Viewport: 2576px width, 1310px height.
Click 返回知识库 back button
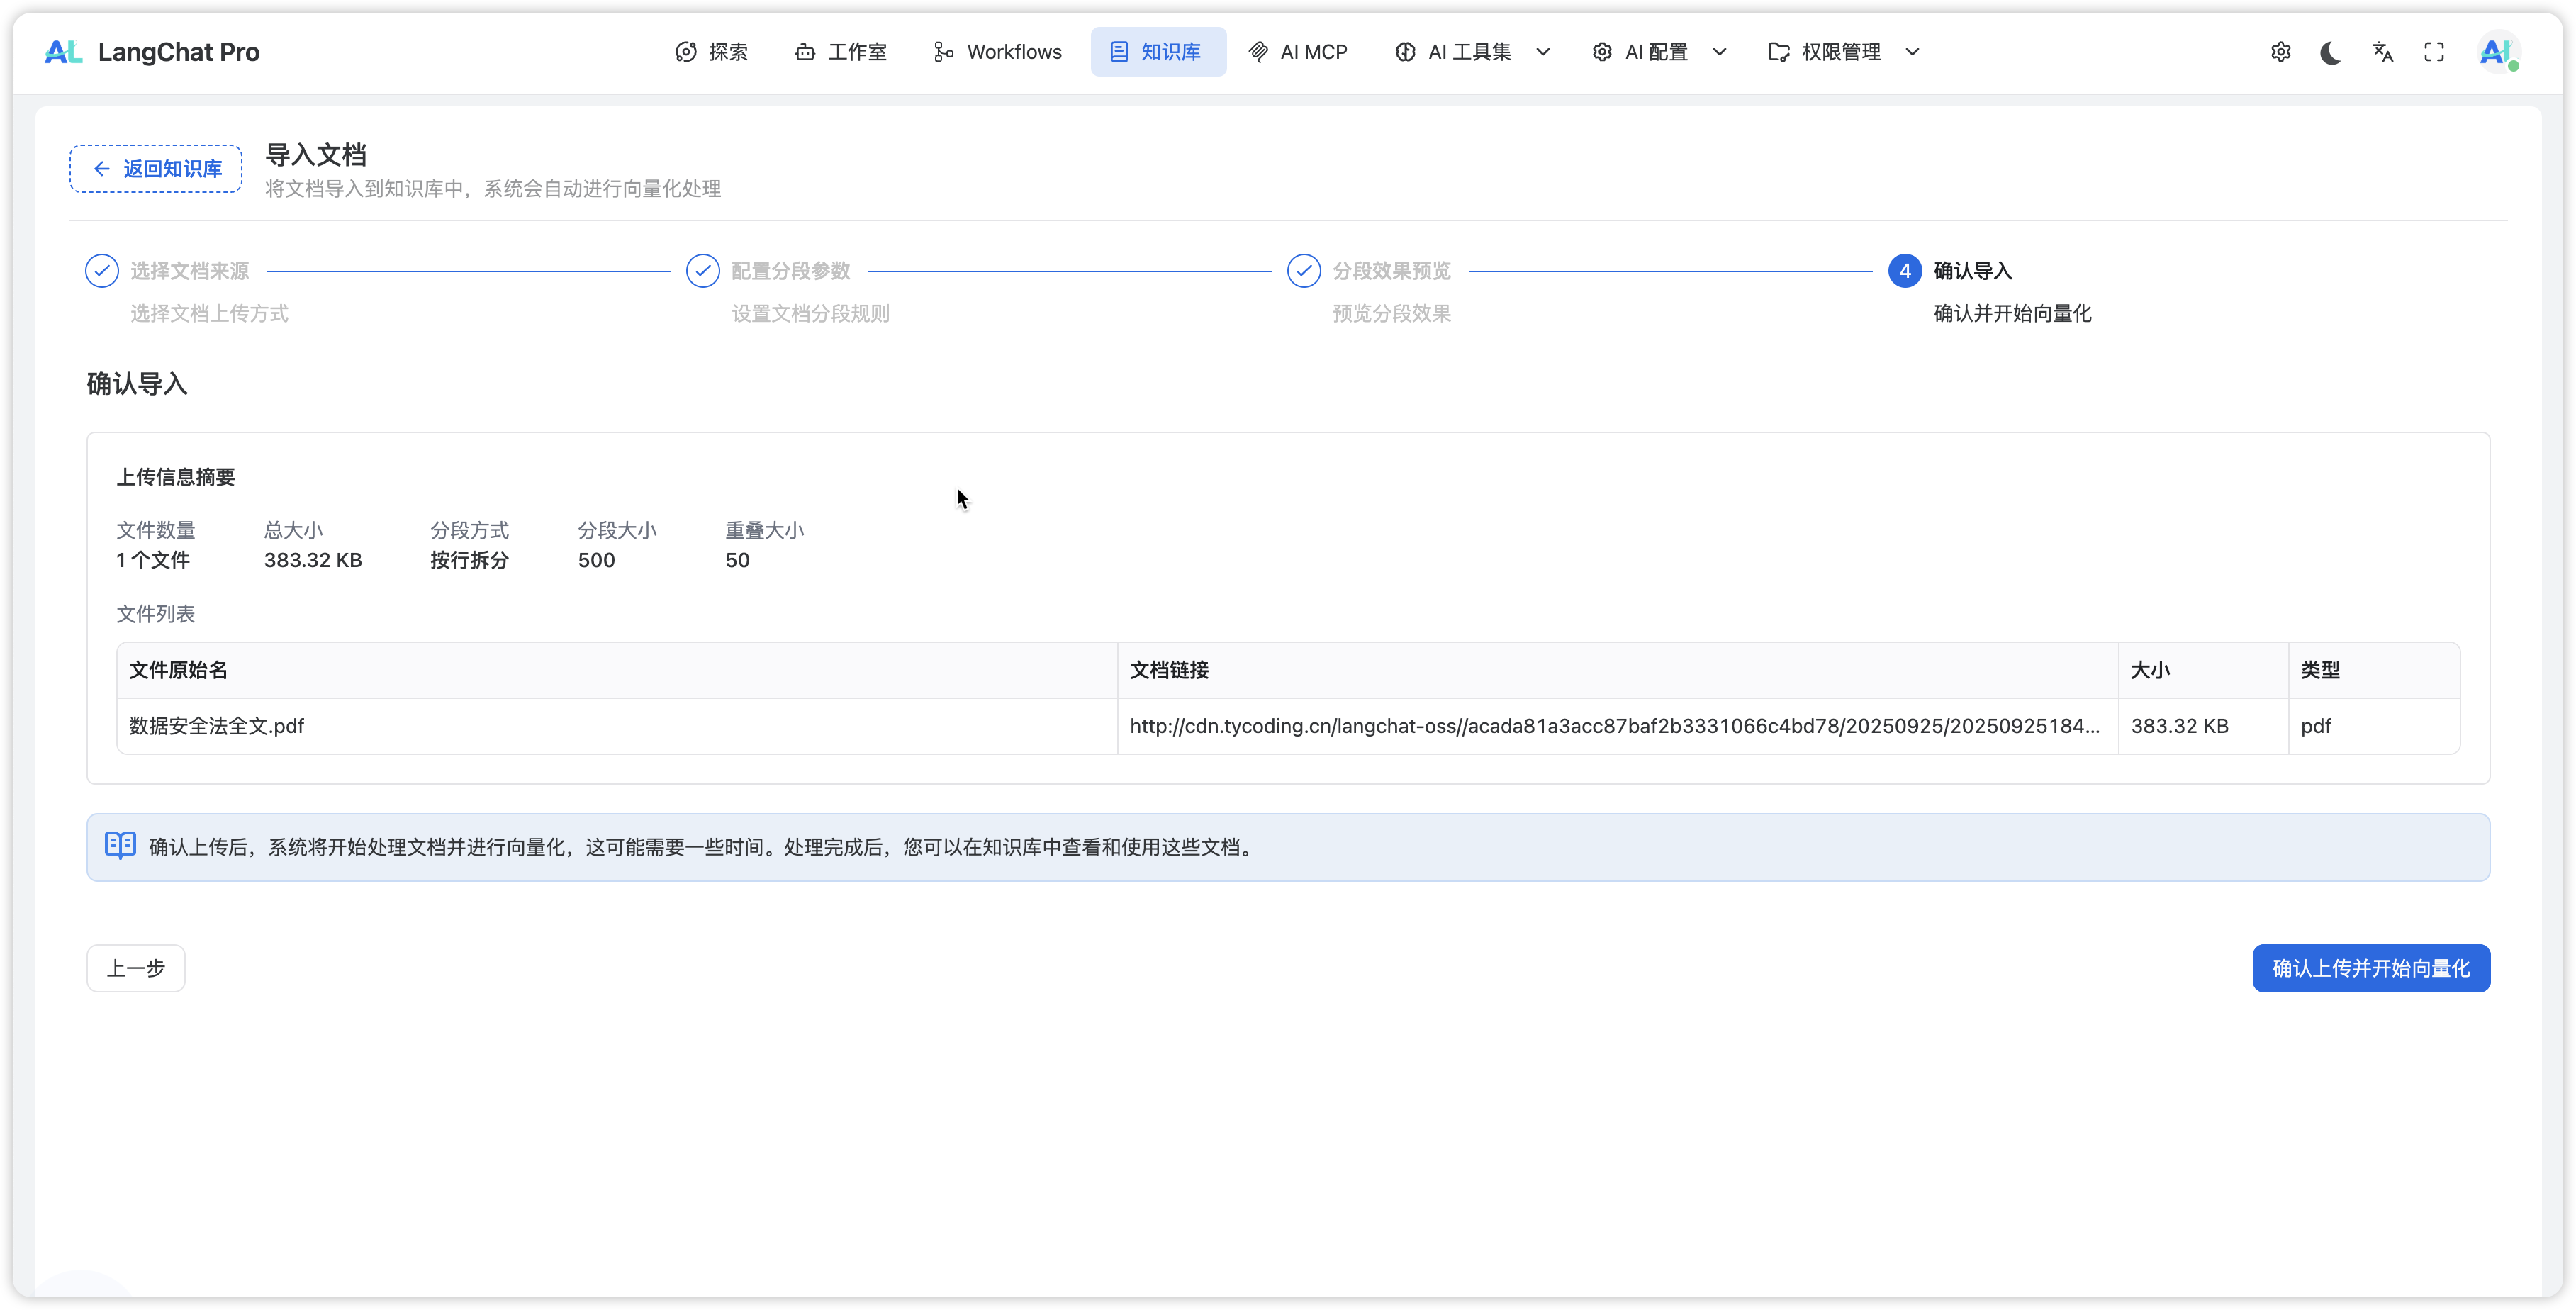click(x=156, y=169)
